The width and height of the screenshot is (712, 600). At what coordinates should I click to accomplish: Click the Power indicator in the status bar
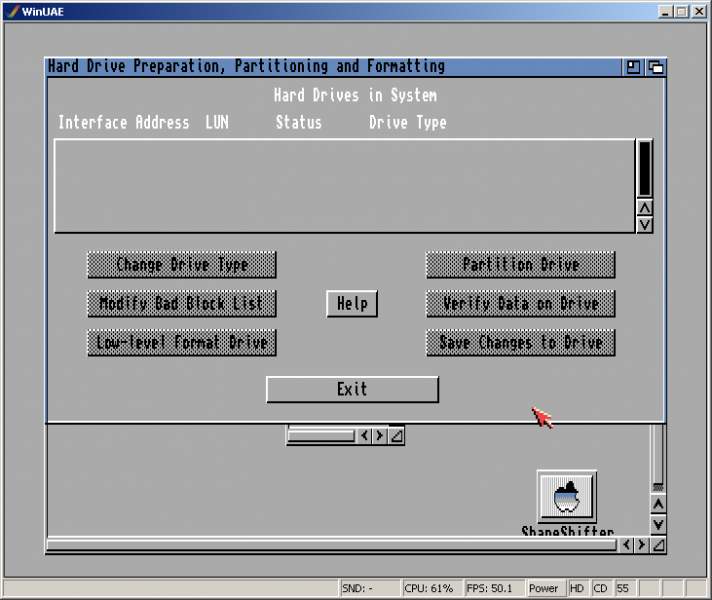click(543, 589)
